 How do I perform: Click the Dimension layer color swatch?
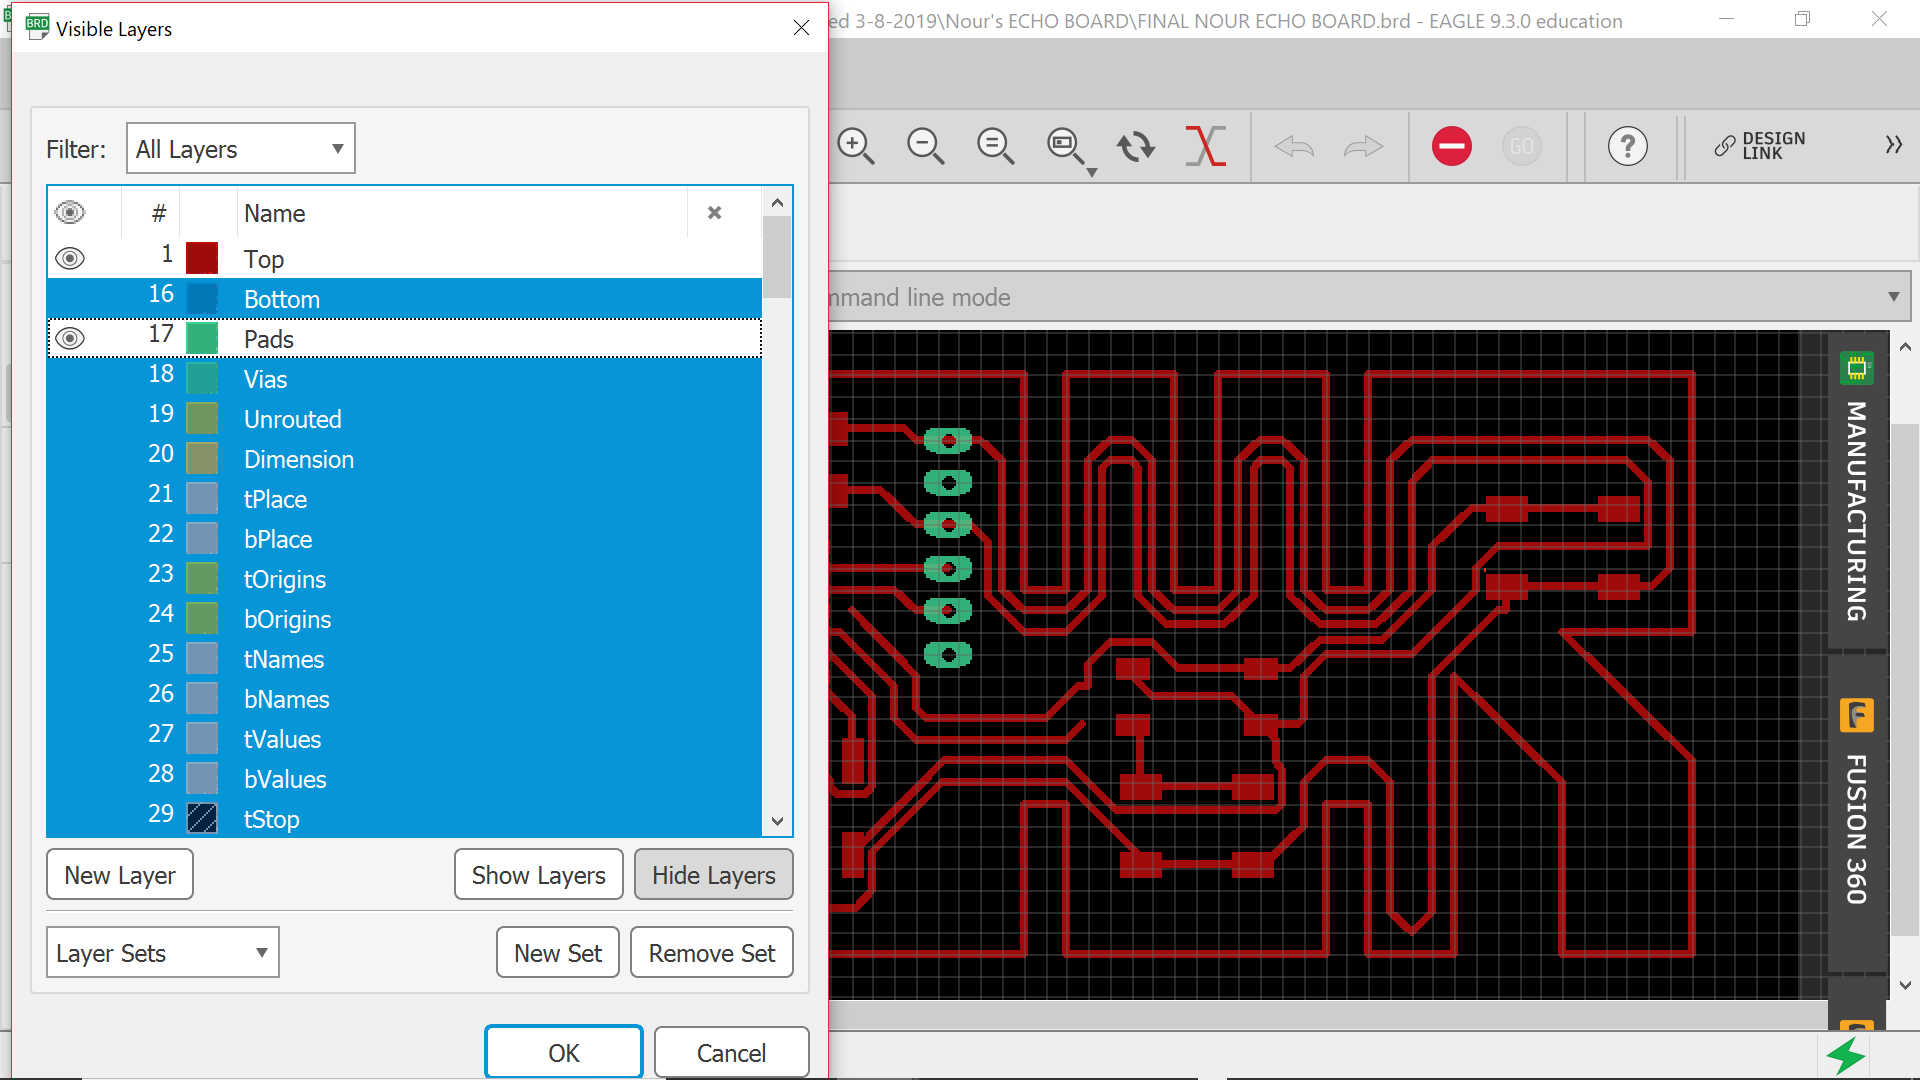[x=202, y=459]
